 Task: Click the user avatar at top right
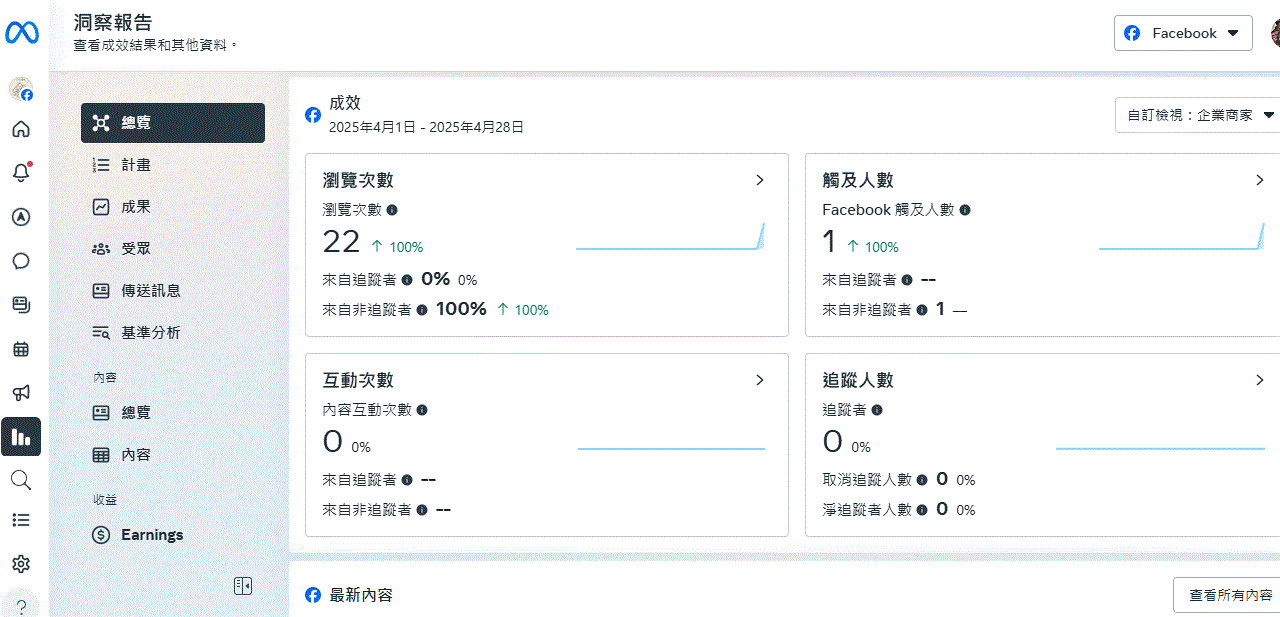click(1275, 33)
